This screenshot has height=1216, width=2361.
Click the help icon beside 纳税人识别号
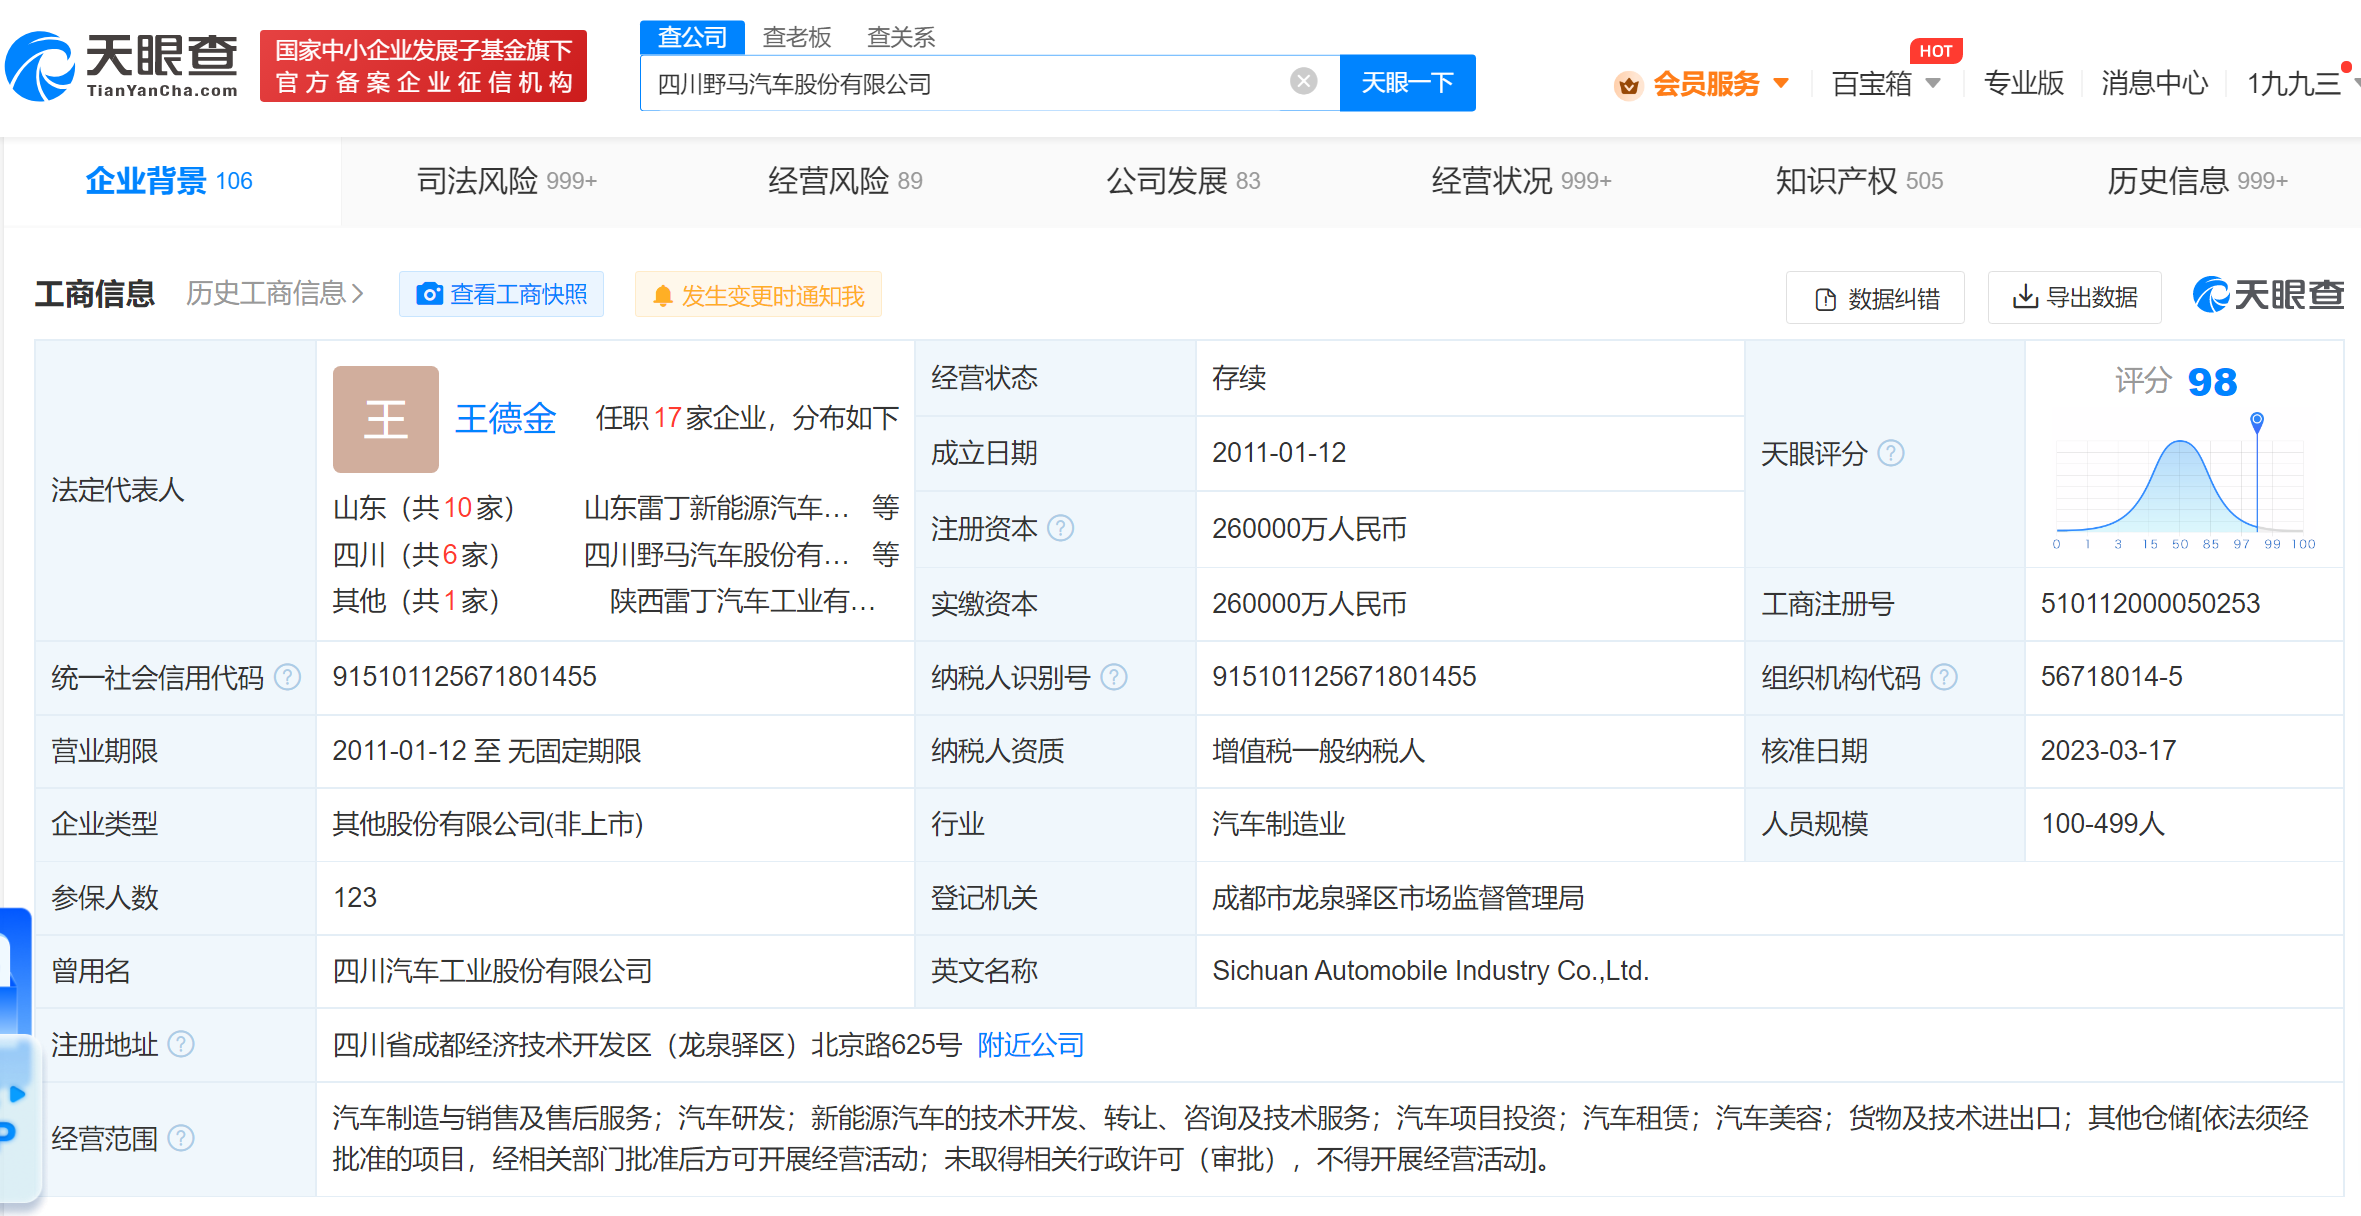pos(1114,677)
